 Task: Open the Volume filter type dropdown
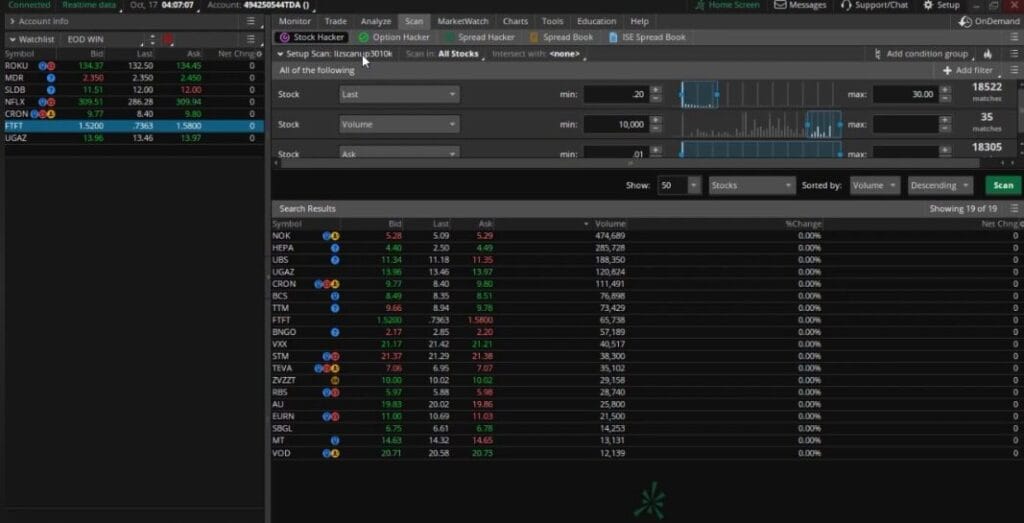coord(399,124)
